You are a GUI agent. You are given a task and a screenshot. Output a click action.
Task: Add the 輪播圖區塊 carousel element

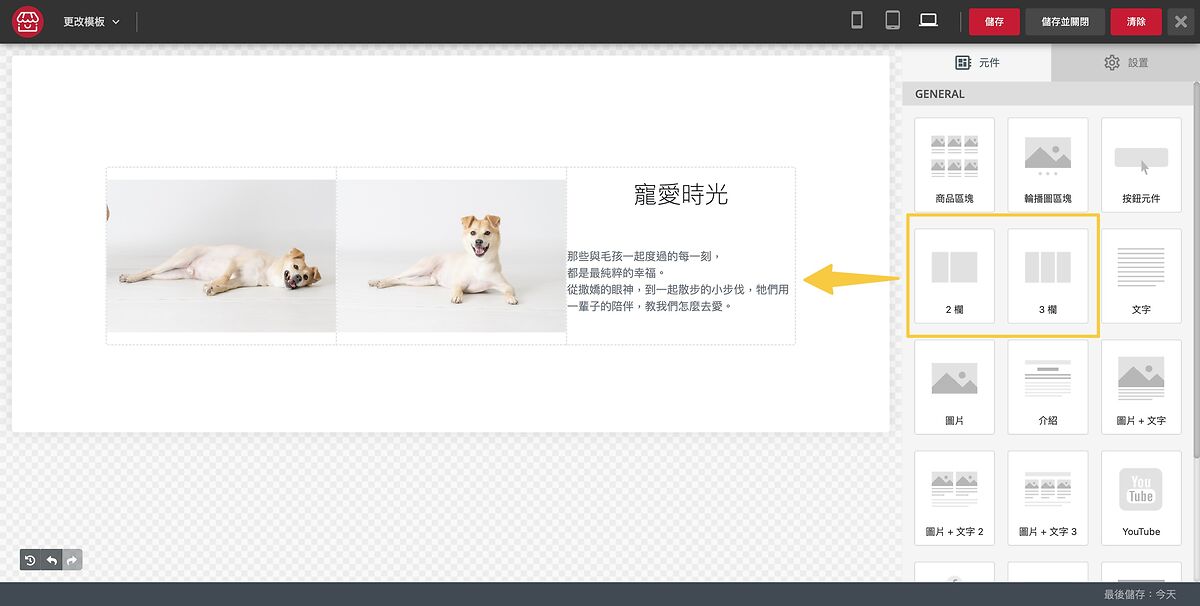[x=1047, y=164]
